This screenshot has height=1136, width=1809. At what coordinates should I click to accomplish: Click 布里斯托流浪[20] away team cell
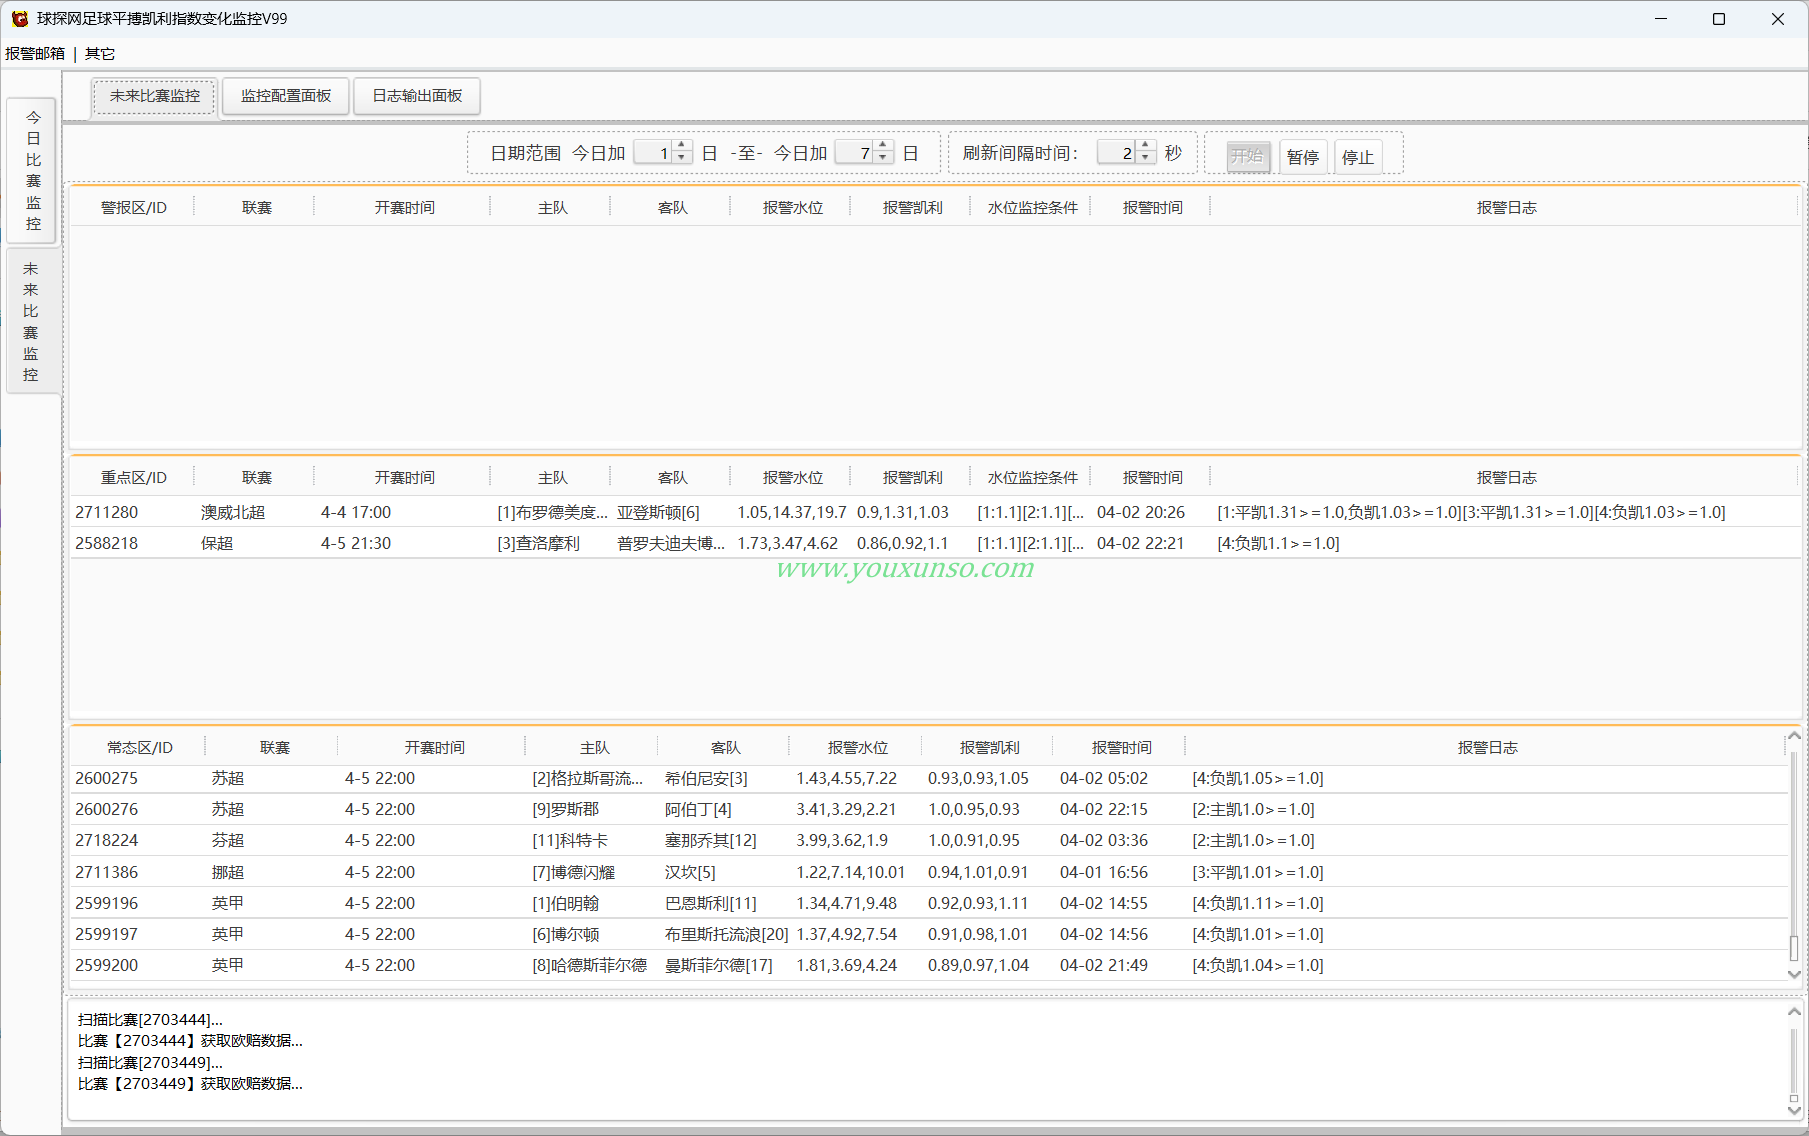pos(726,934)
